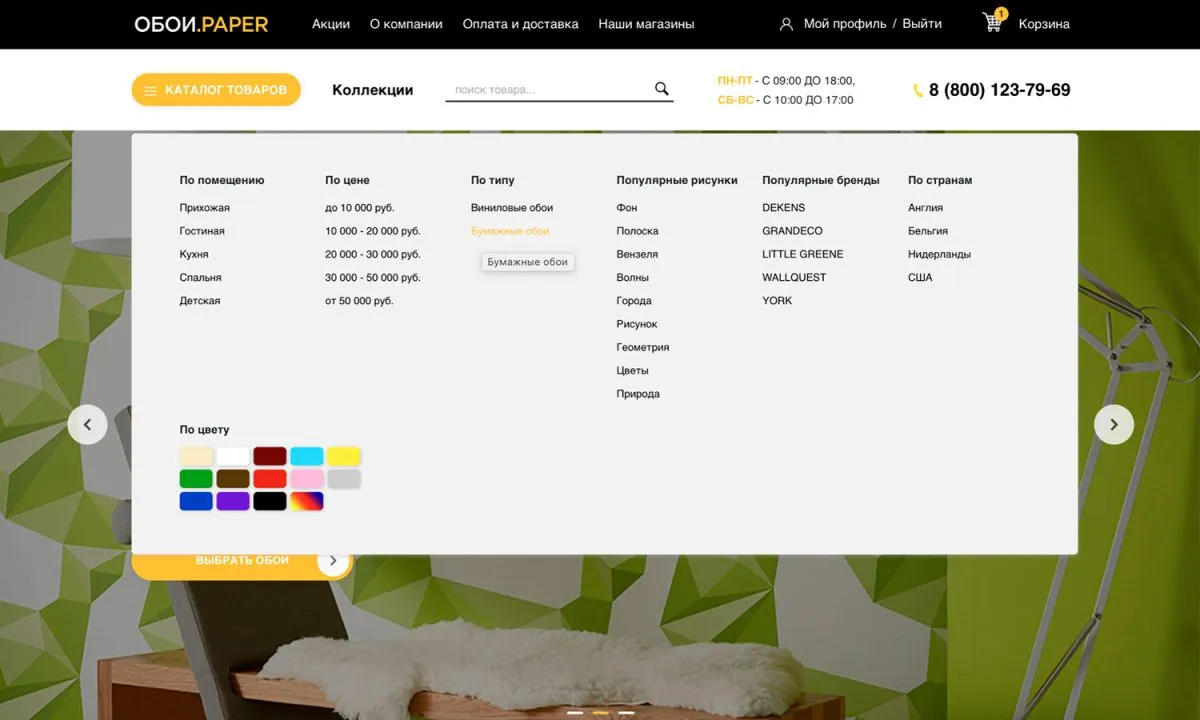Click the ОБОИ.PAPER logo
Image resolution: width=1200 pixels, height=720 pixels.
pyautogui.click(x=201, y=24)
